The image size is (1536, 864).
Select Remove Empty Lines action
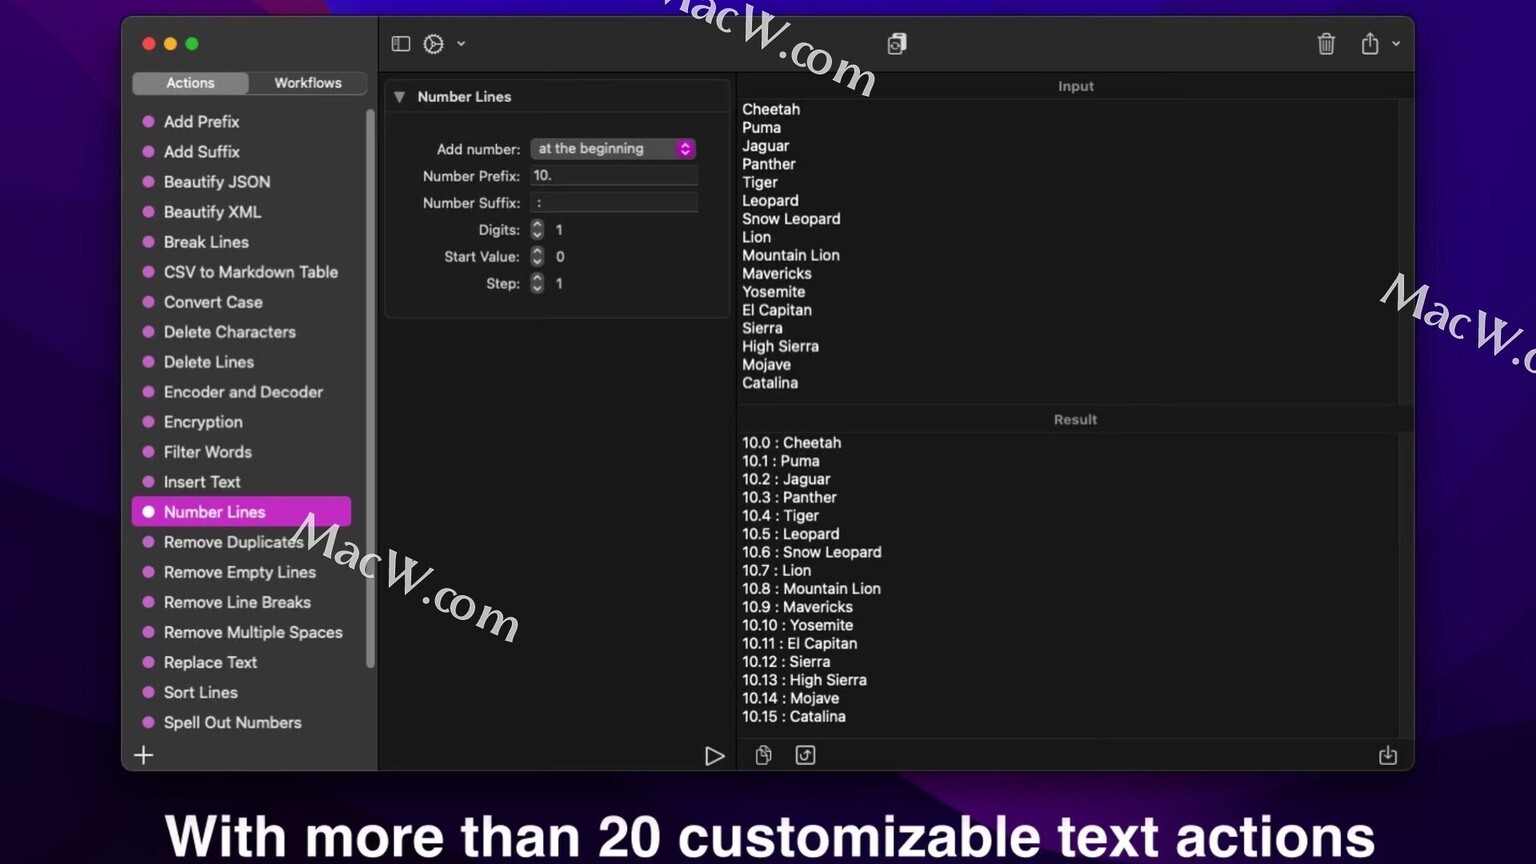[241, 571]
